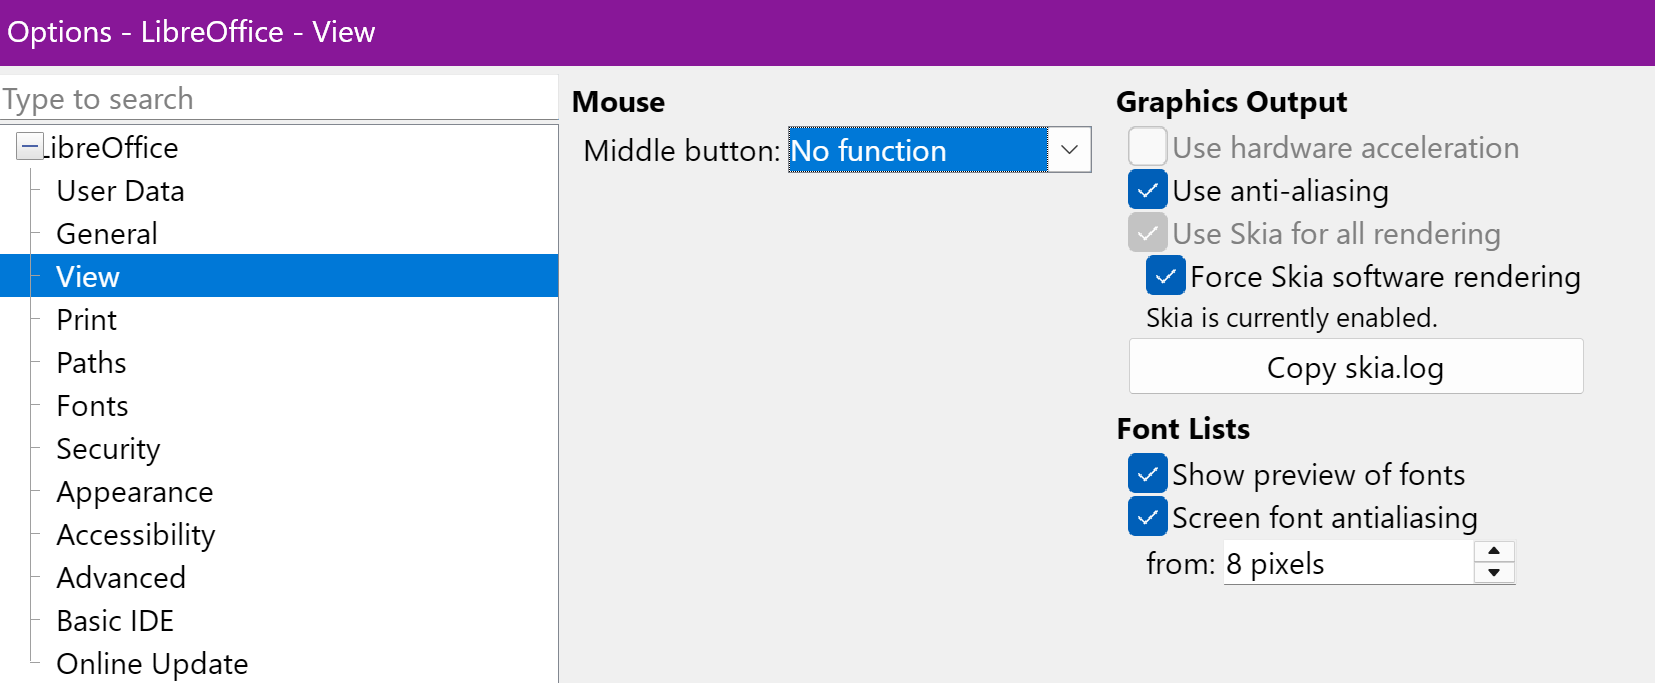This screenshot has height=683, width=1655.
Task: Select General in options tree
Action: (x=107, y=233)
